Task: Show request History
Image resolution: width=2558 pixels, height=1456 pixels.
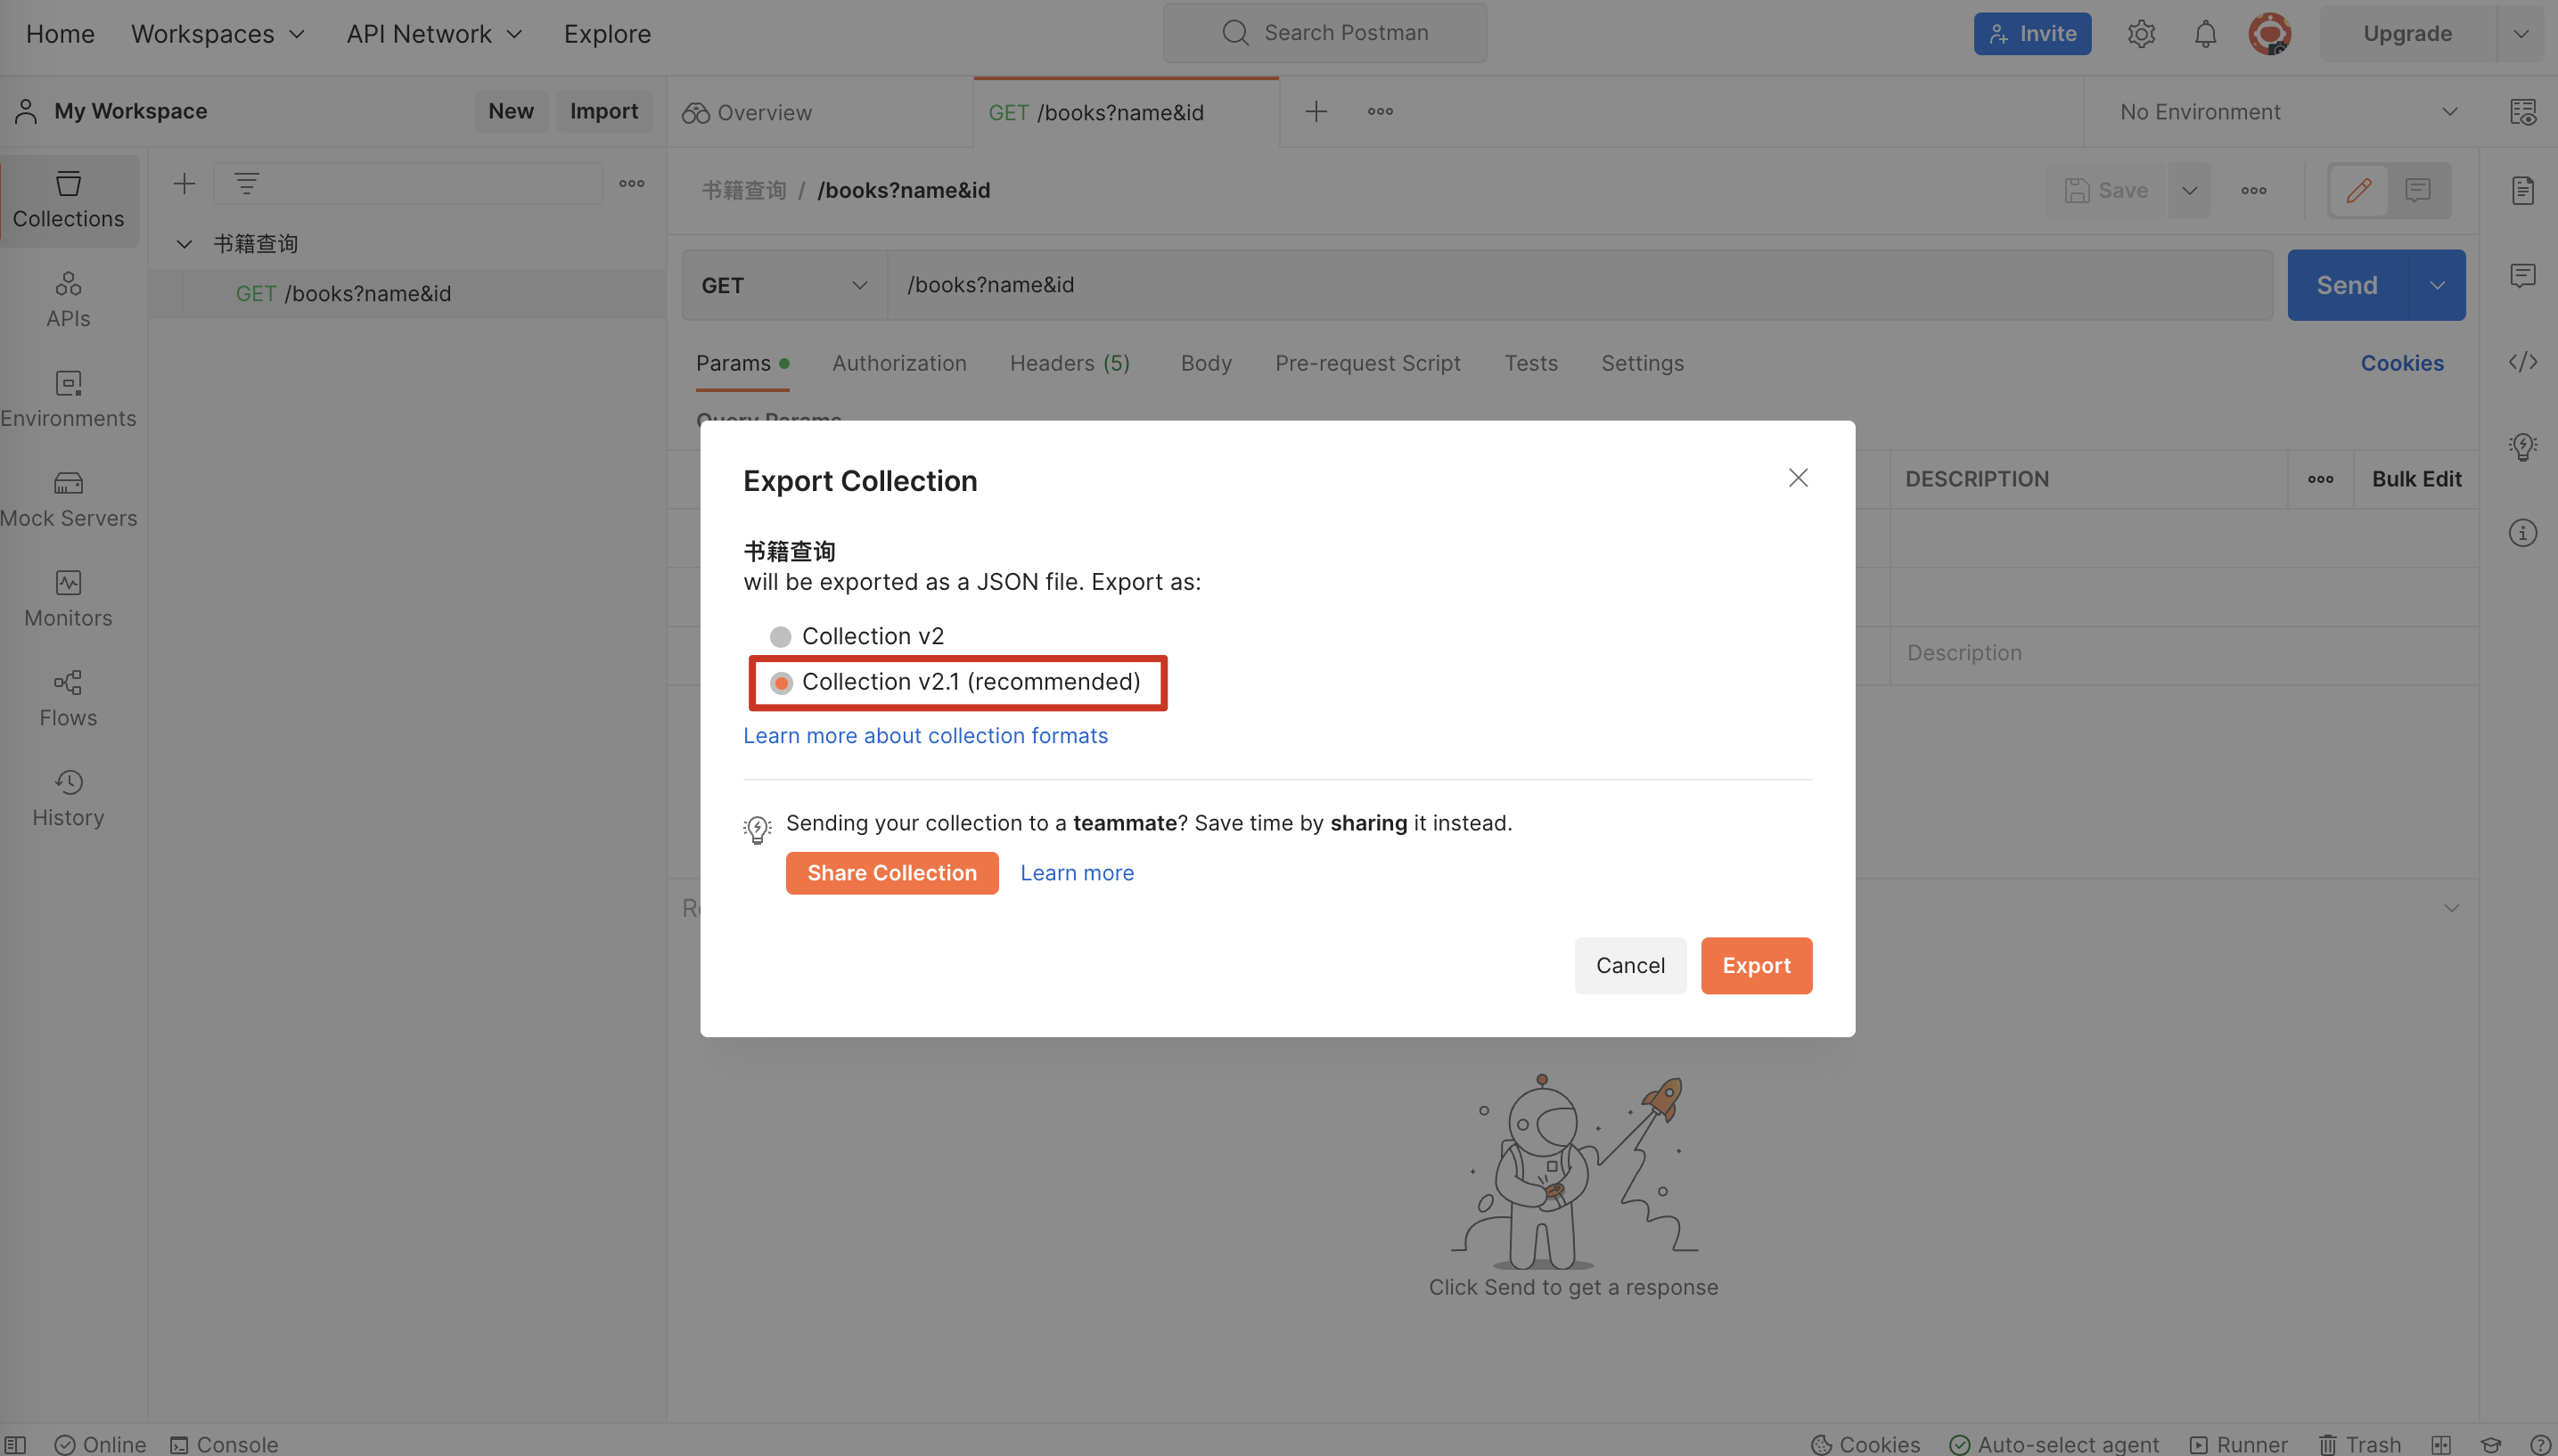Action: [x=68, y=796]
